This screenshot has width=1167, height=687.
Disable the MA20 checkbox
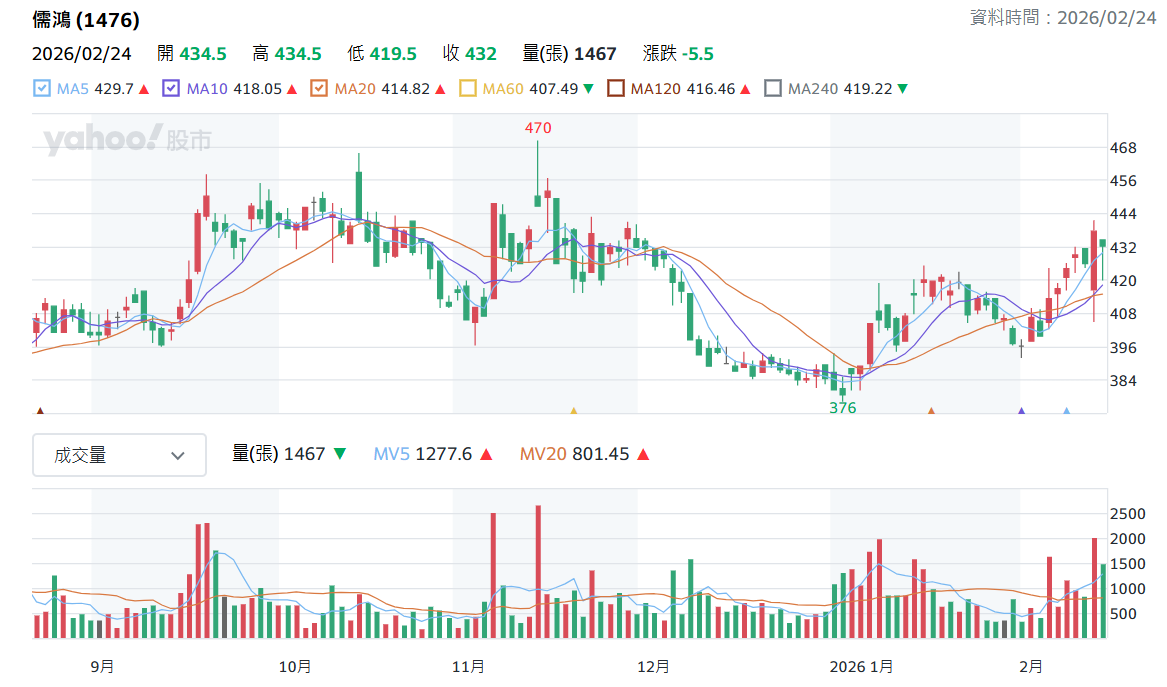pyautogui.click(x=319, y=89)
